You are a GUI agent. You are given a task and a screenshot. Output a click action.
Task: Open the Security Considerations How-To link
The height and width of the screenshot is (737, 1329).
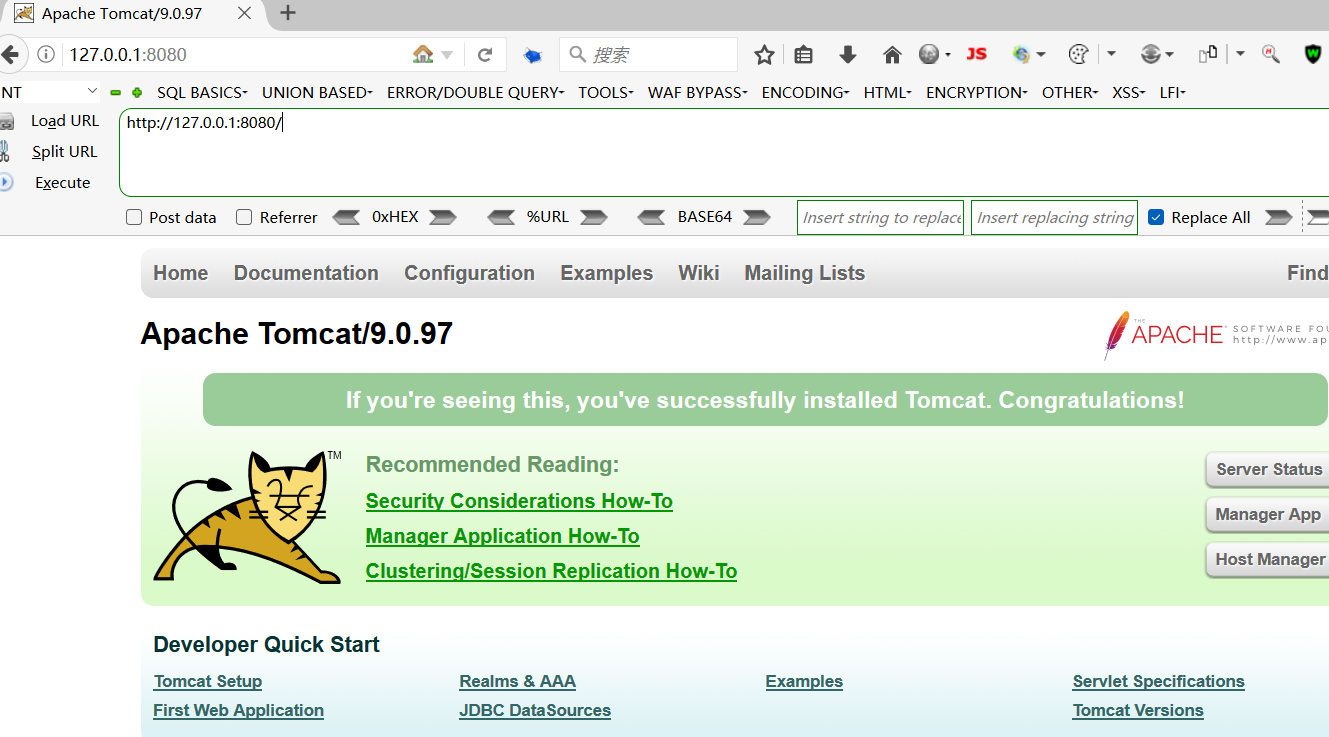tap(519, 501)
